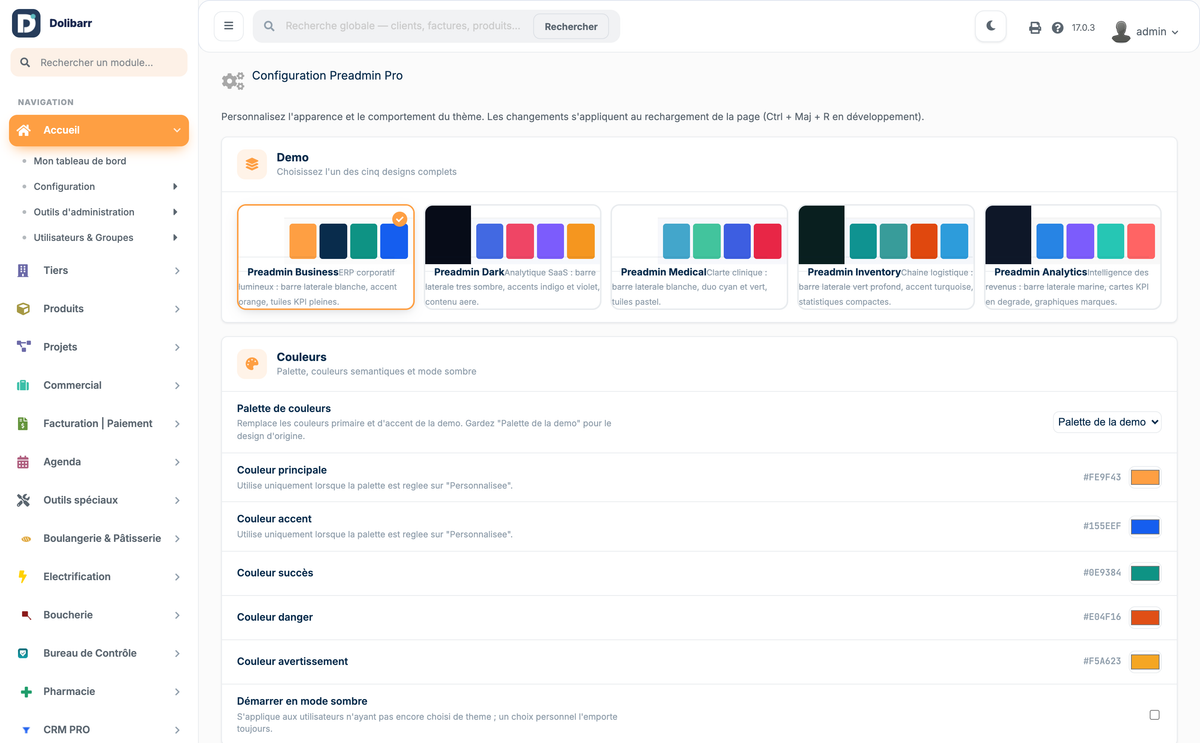Screen dimensions: 1200x743
Task: Pick the Couleur succès green swatch
Action: point(1145,574)
